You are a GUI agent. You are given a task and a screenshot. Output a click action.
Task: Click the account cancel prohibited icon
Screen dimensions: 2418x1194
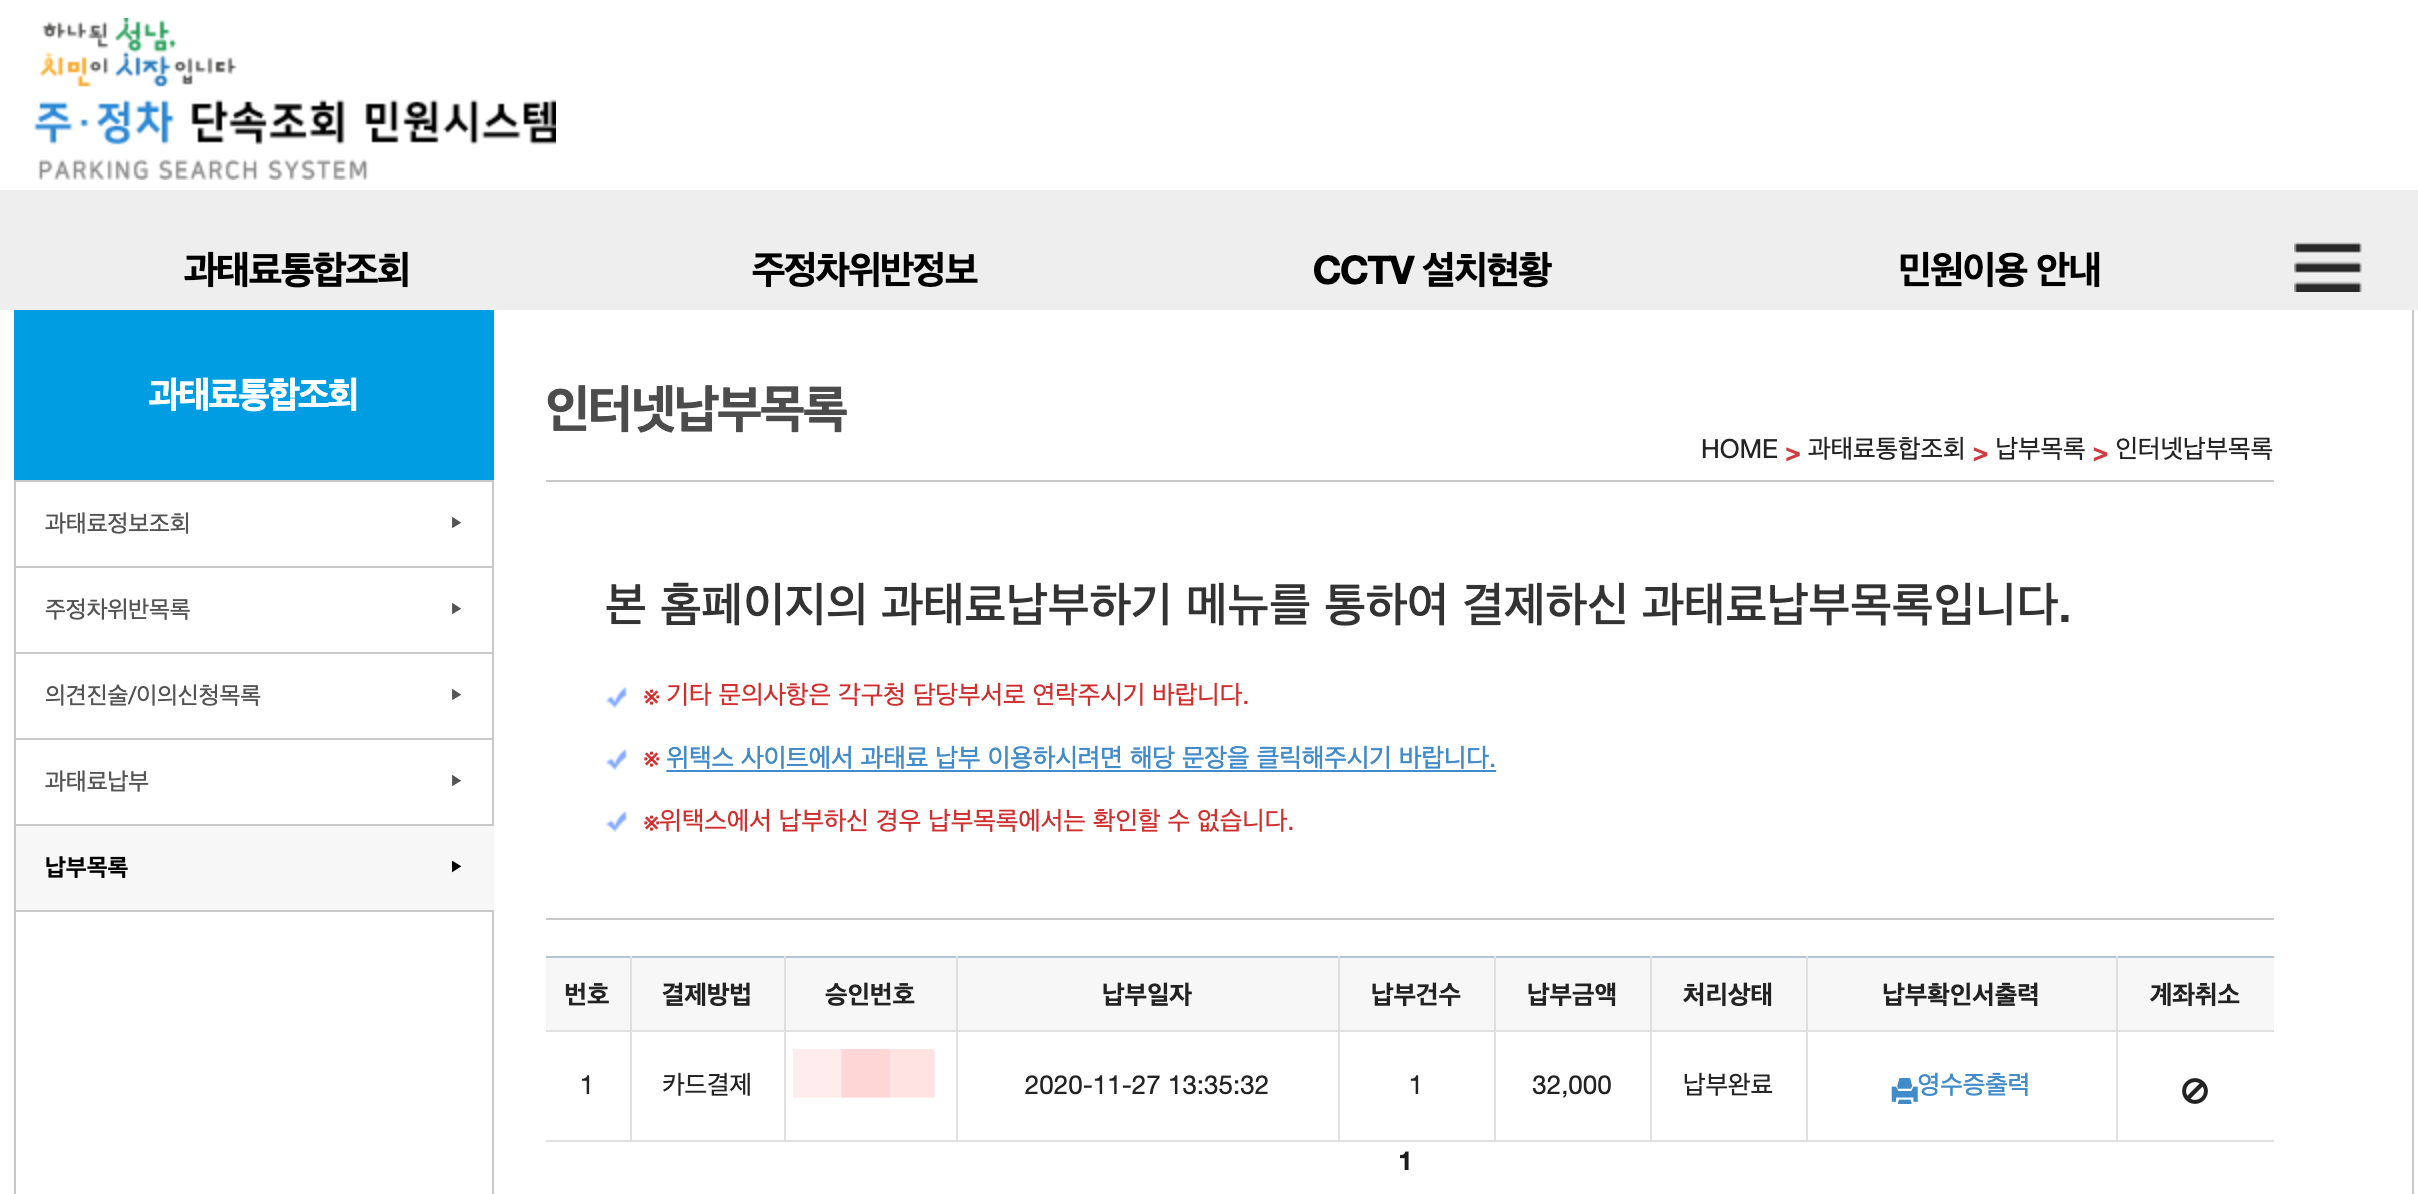click(x=2194, y=1090)
